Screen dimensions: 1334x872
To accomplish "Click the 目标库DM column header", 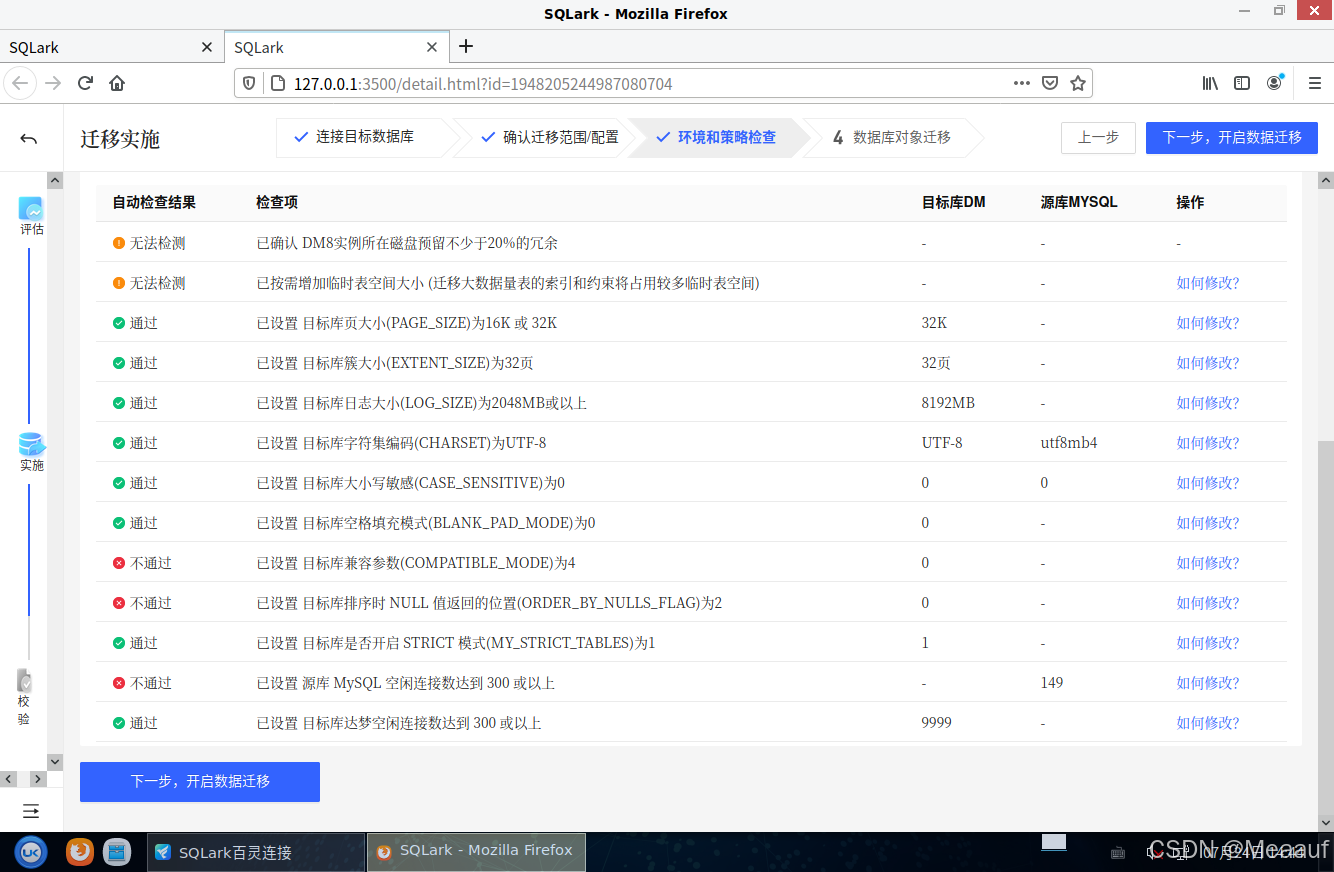I will 953,202.
